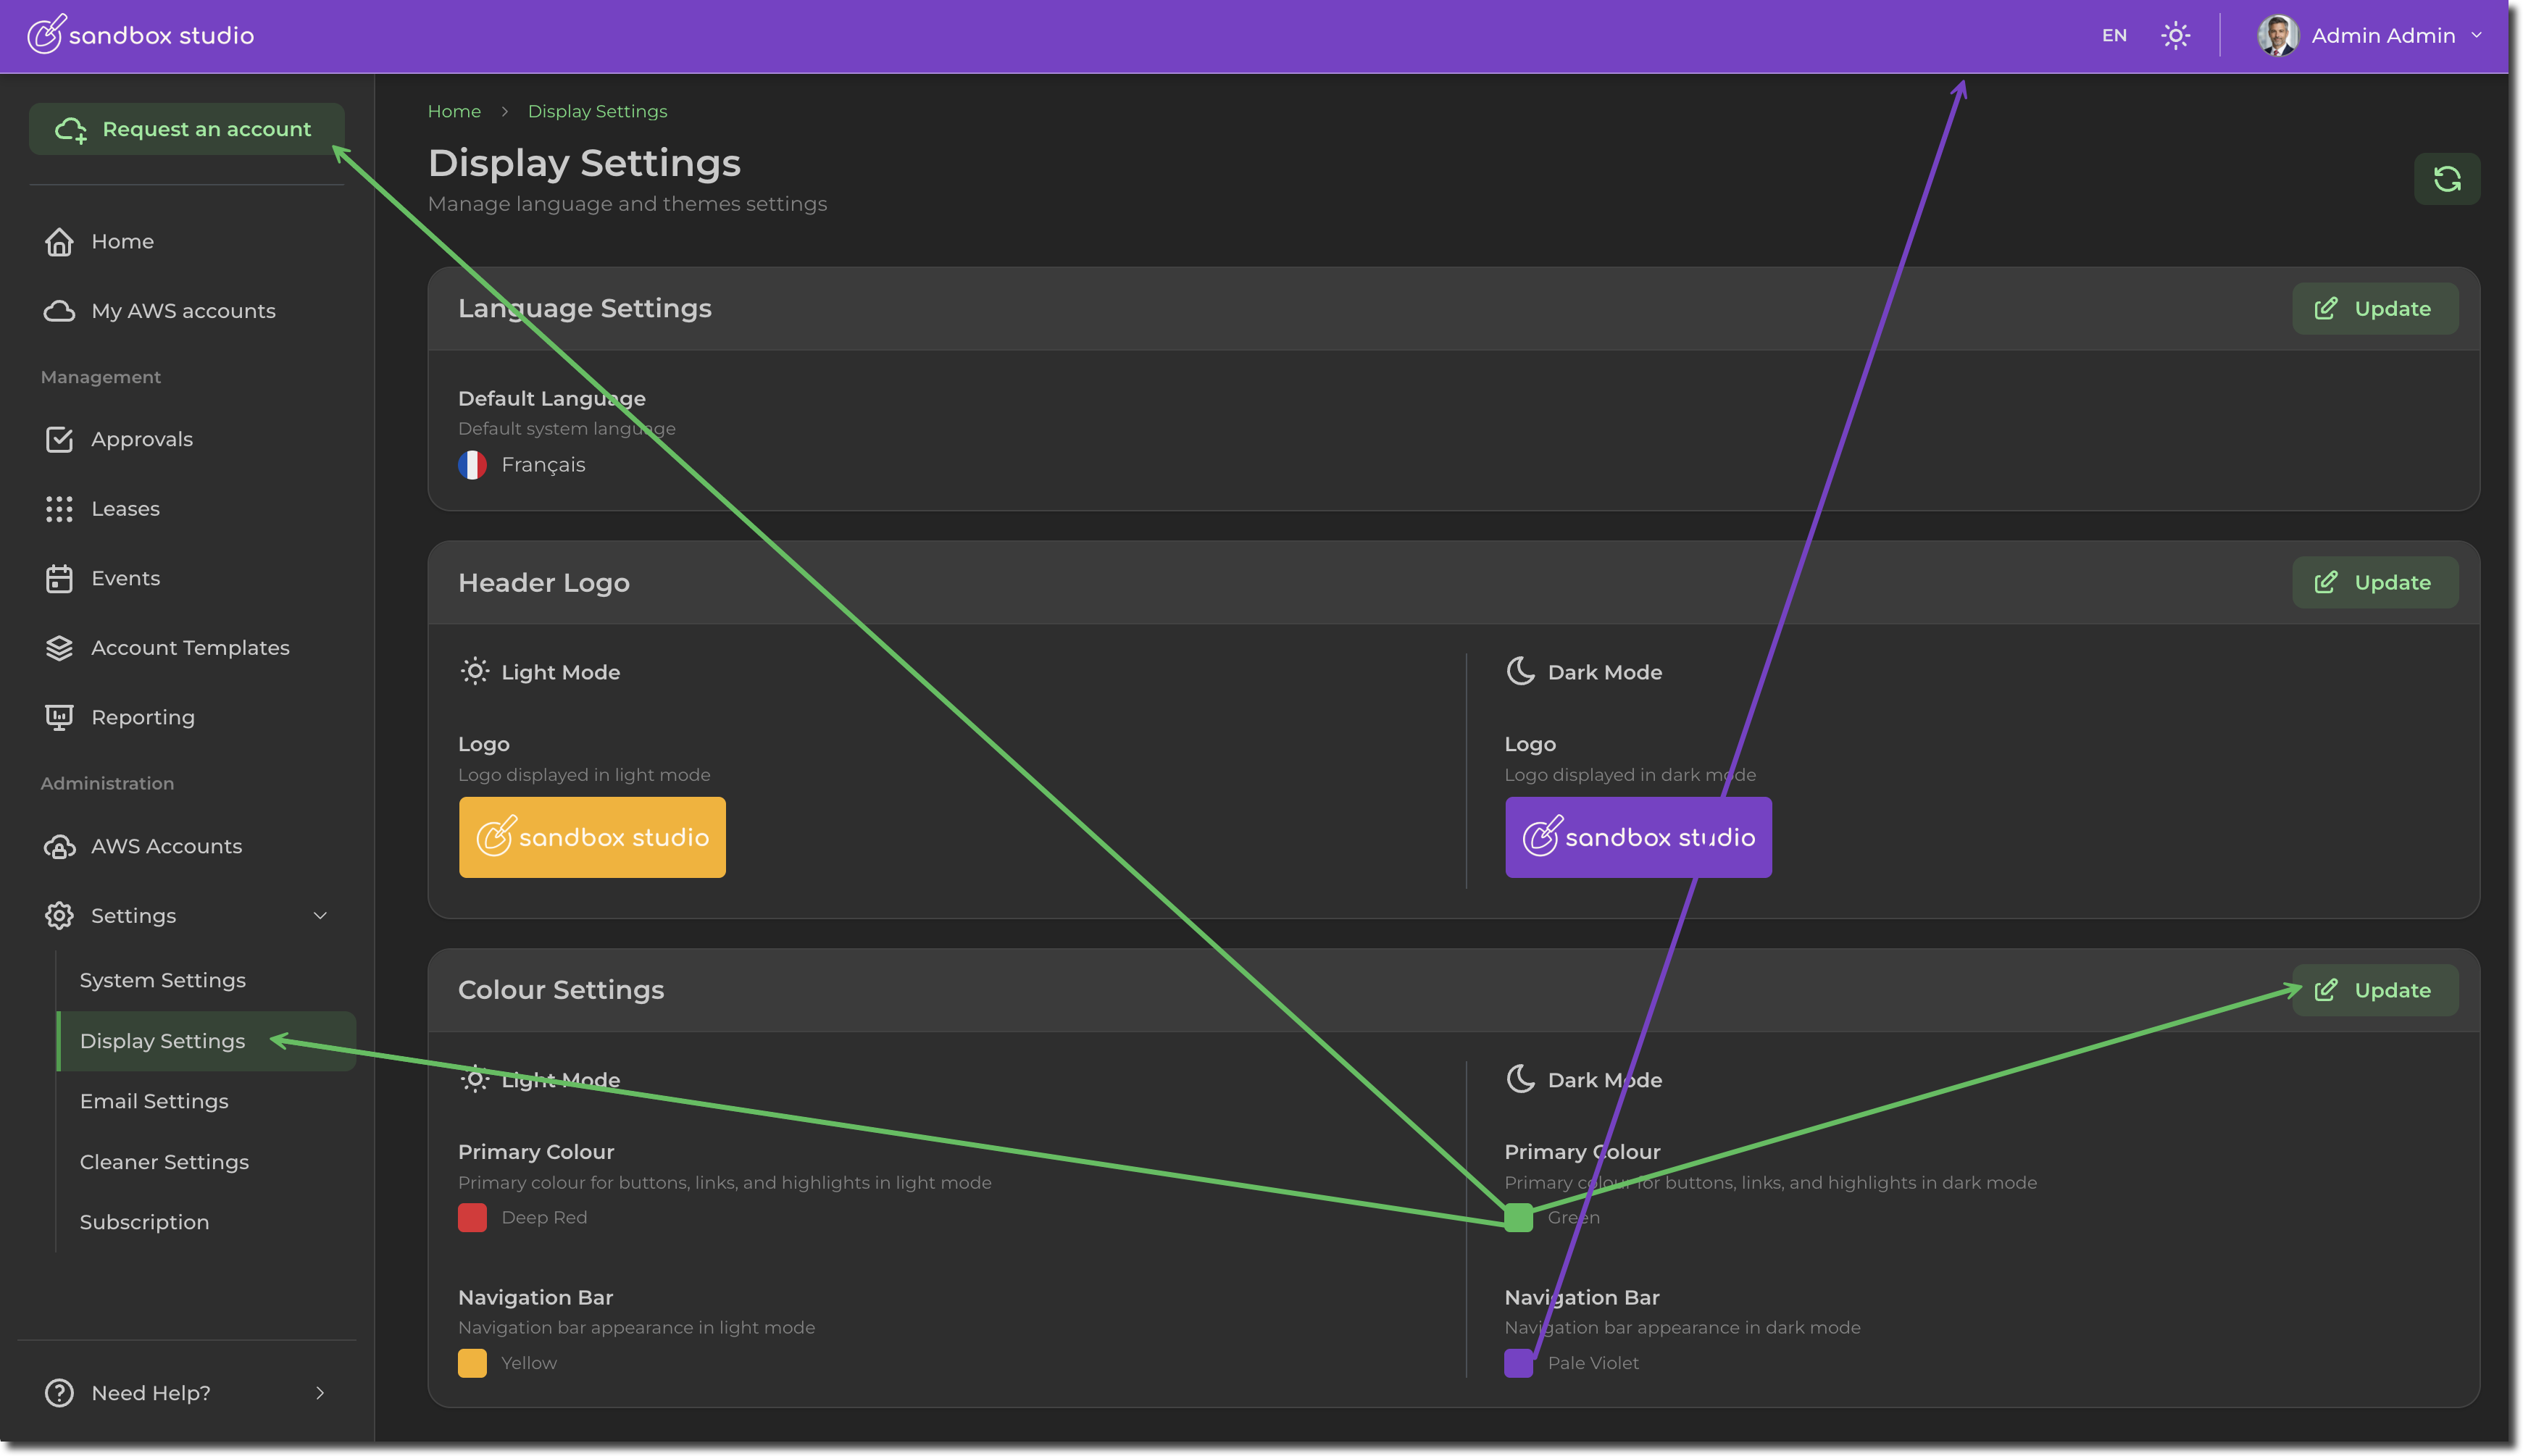Click the Home breadcrumb link
The height and width of the screenshot is (1456, 2523).
point(454,111)
